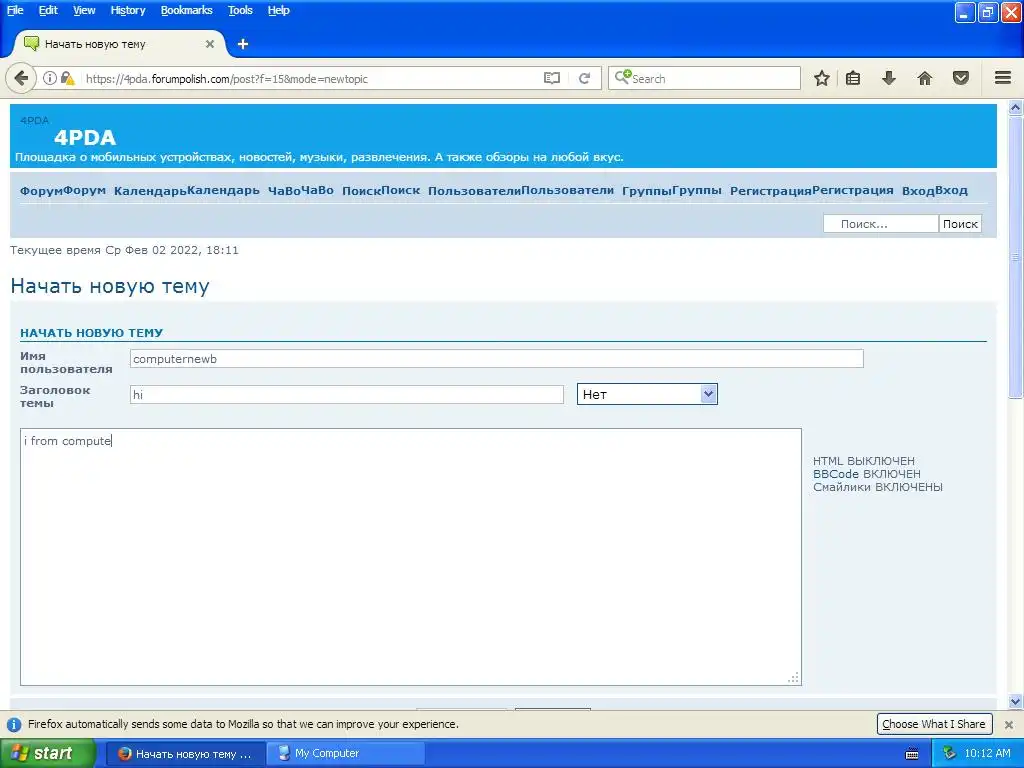Open the Pocket icon in toolbar

[x=961, y=78]
